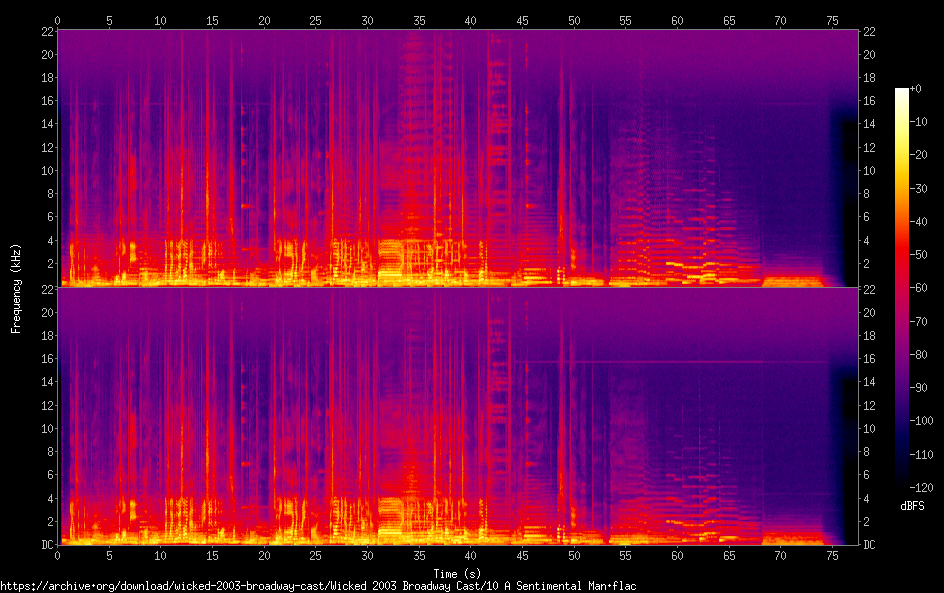Click the 10 tick on the top time axis
Screen dimensions: 944x593
pyautogui.click(x=161, y=20)
